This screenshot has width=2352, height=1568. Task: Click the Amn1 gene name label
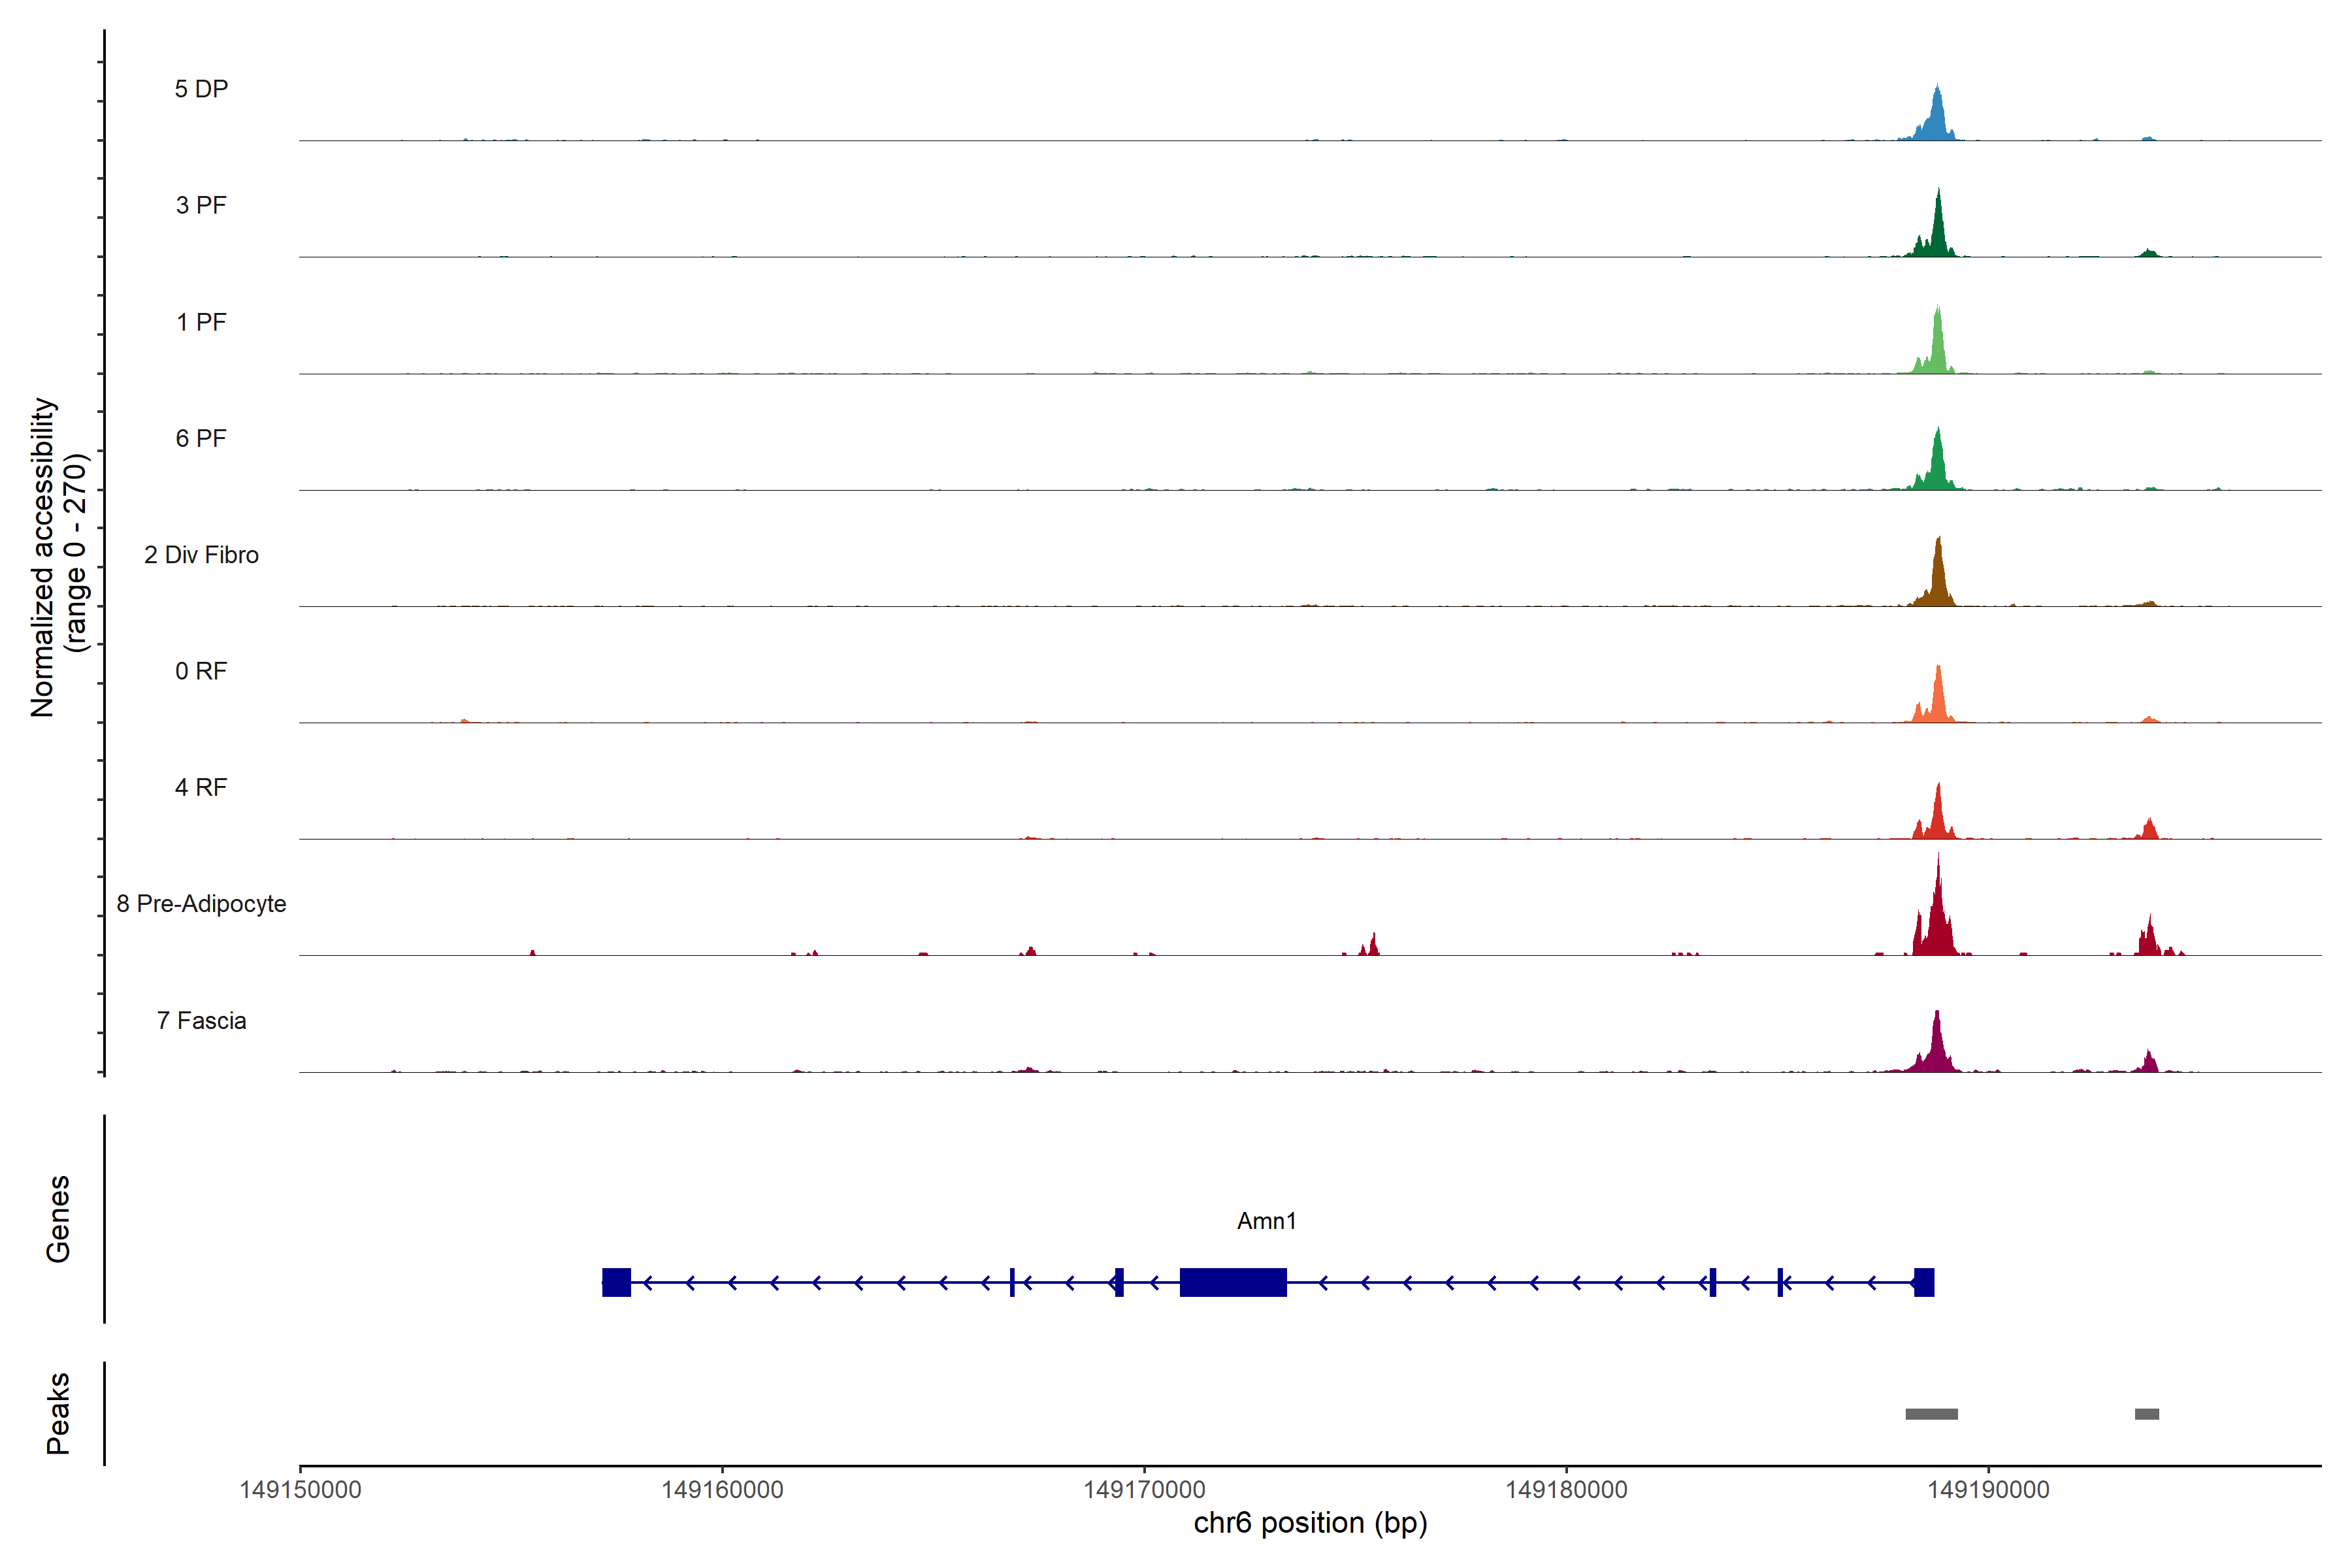coord(1266,1221)
